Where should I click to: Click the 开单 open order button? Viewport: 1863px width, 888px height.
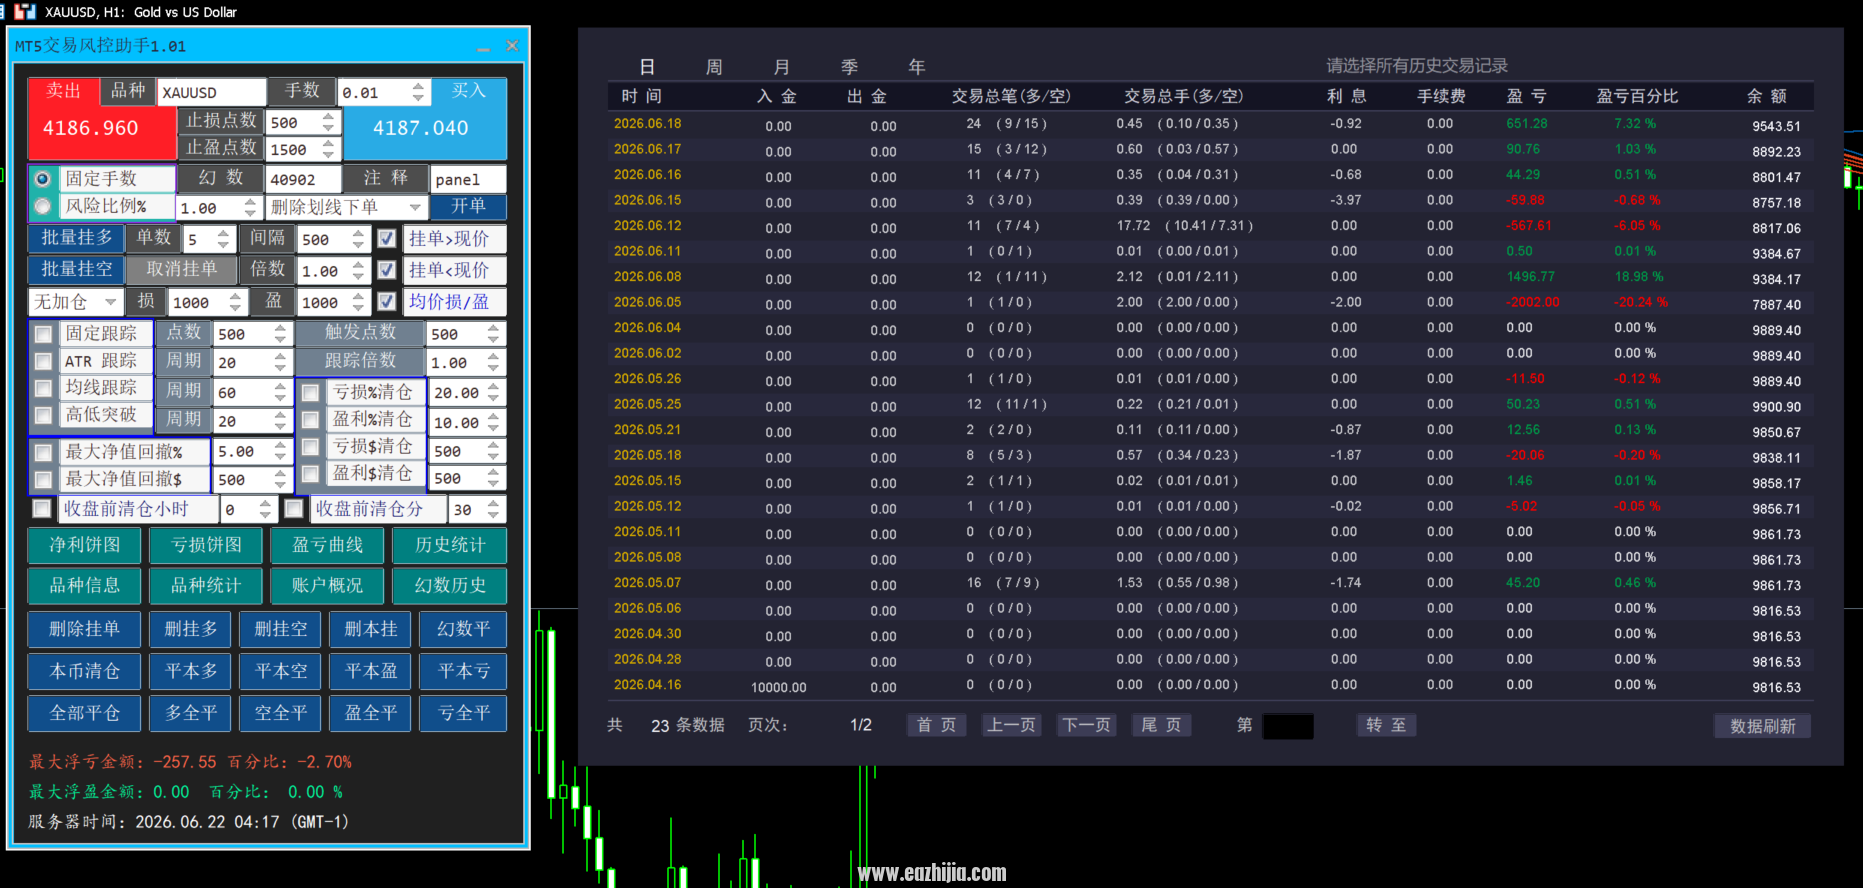click(x=468, y=207)
